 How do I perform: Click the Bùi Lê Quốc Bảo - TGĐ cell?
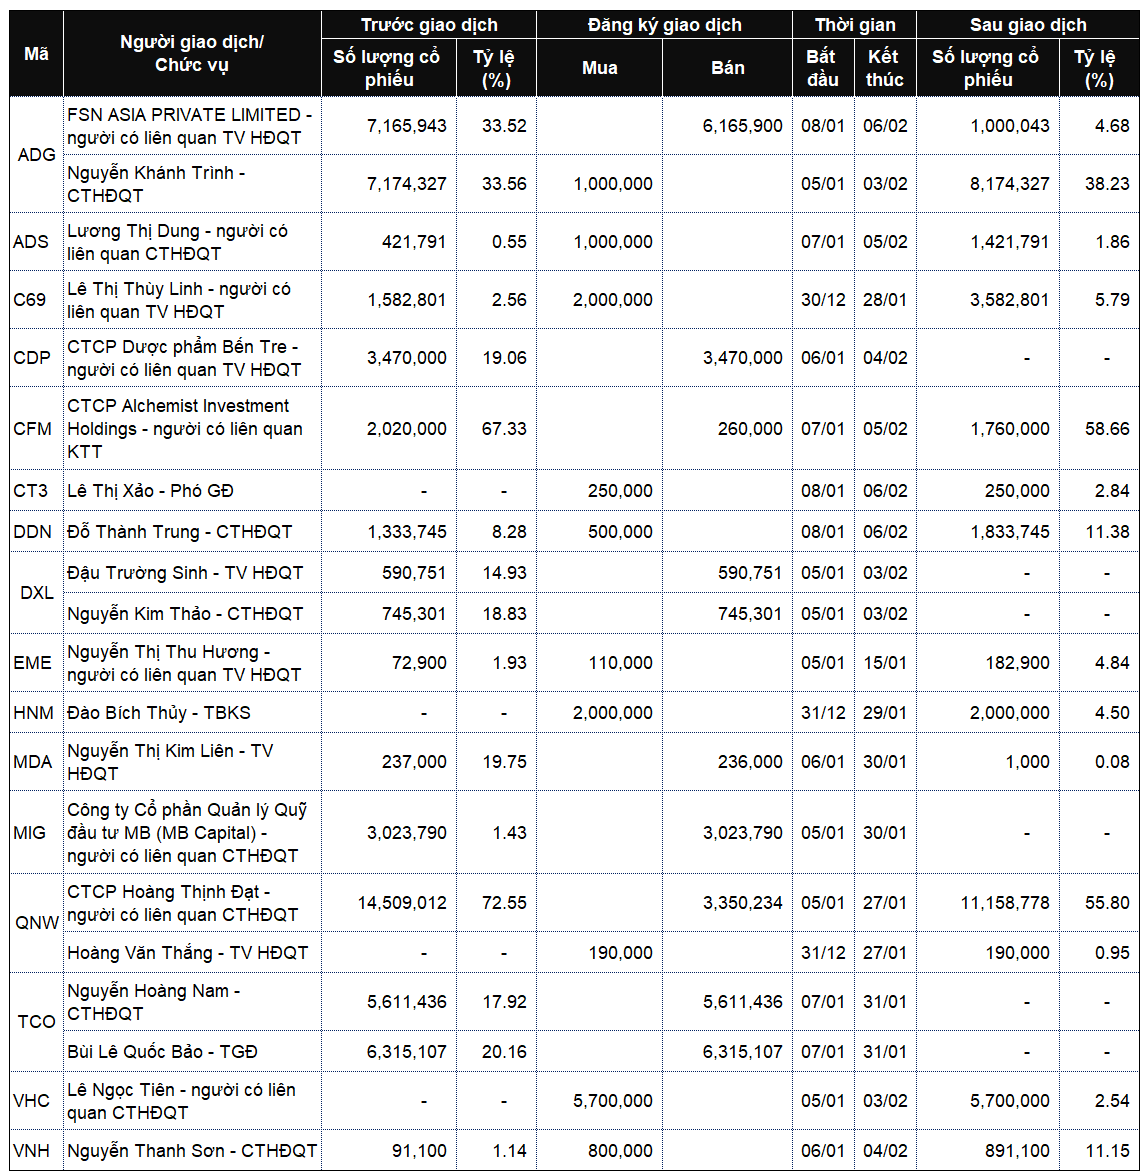162,1051
